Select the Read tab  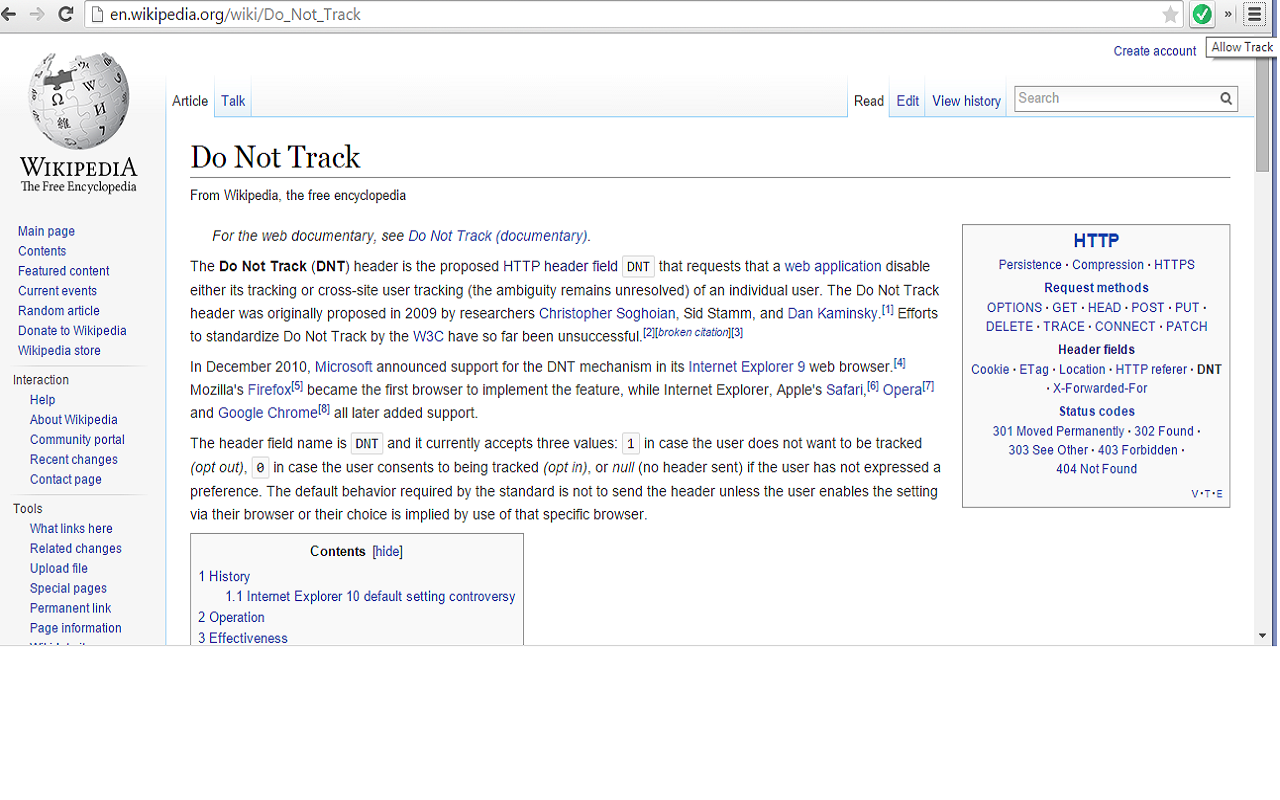[x=869, y=101]
